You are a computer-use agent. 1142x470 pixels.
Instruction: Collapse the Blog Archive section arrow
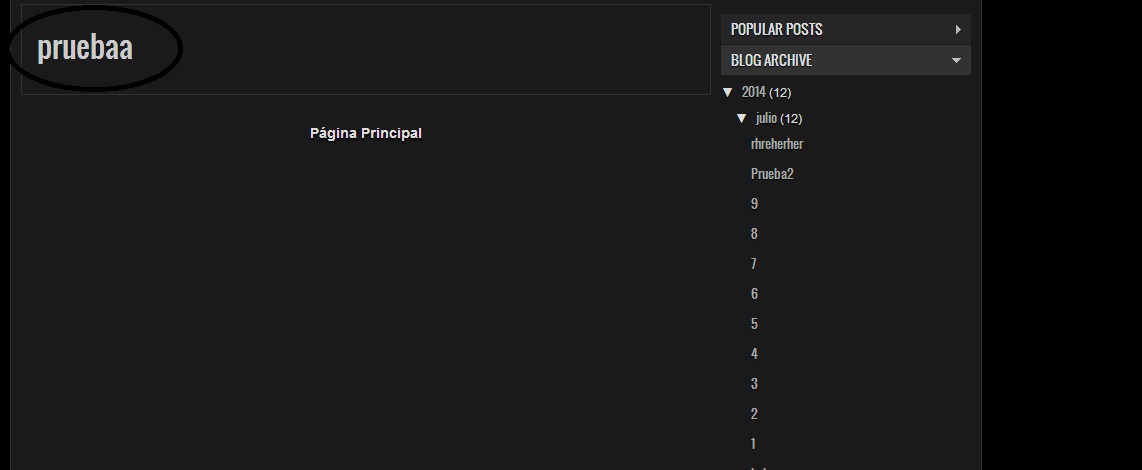[x=956, y=61]
